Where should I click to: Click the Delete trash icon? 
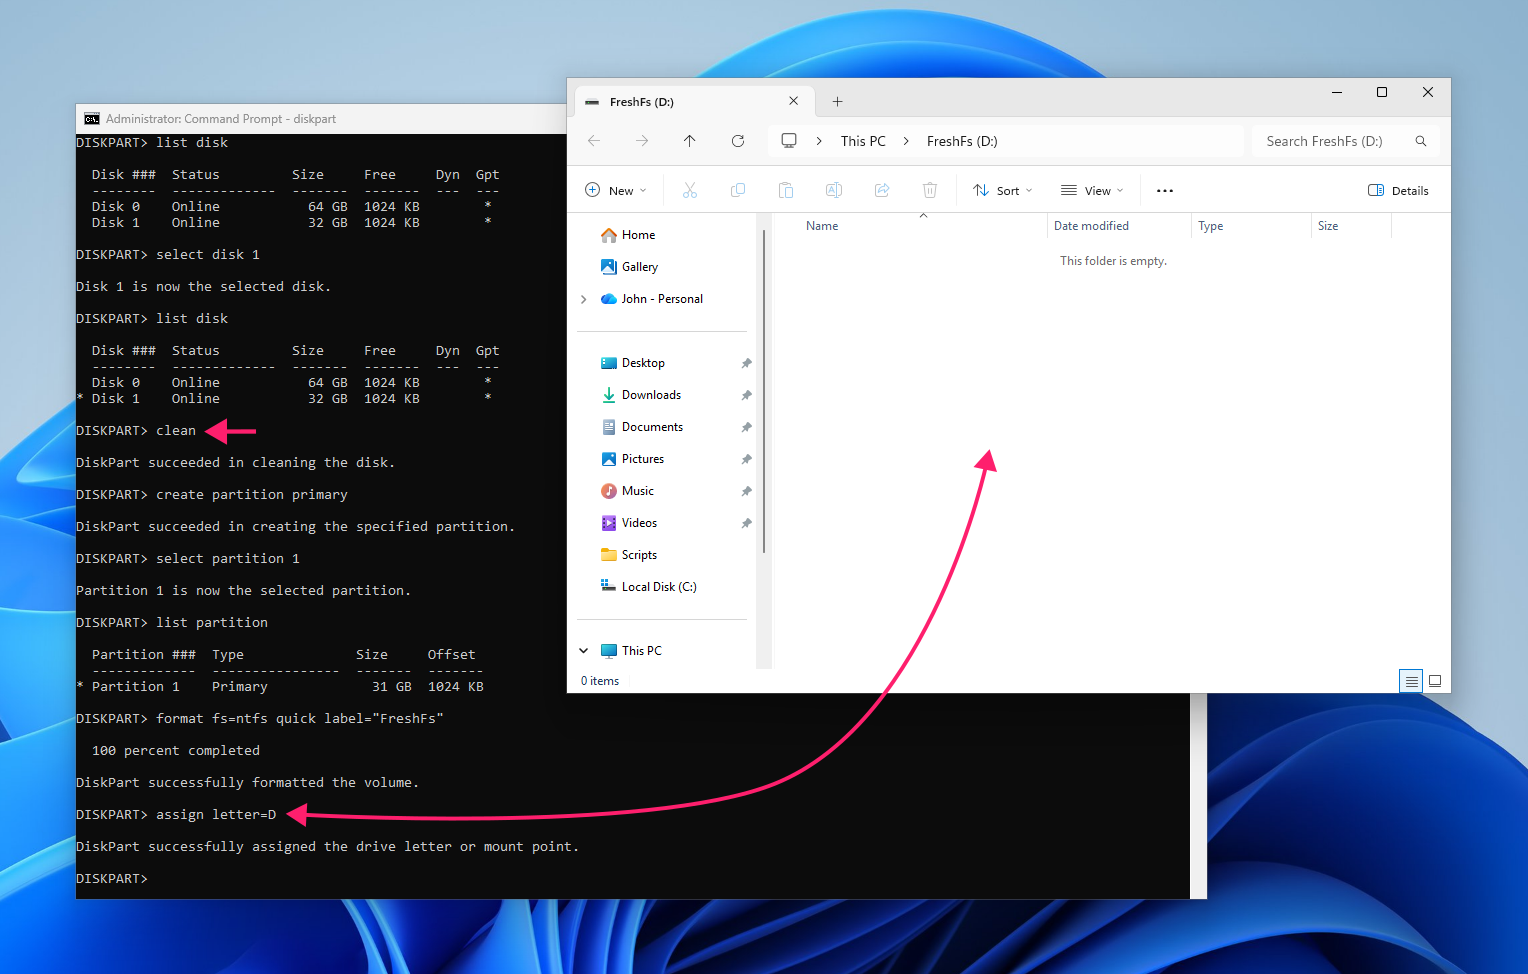(930, 190)
